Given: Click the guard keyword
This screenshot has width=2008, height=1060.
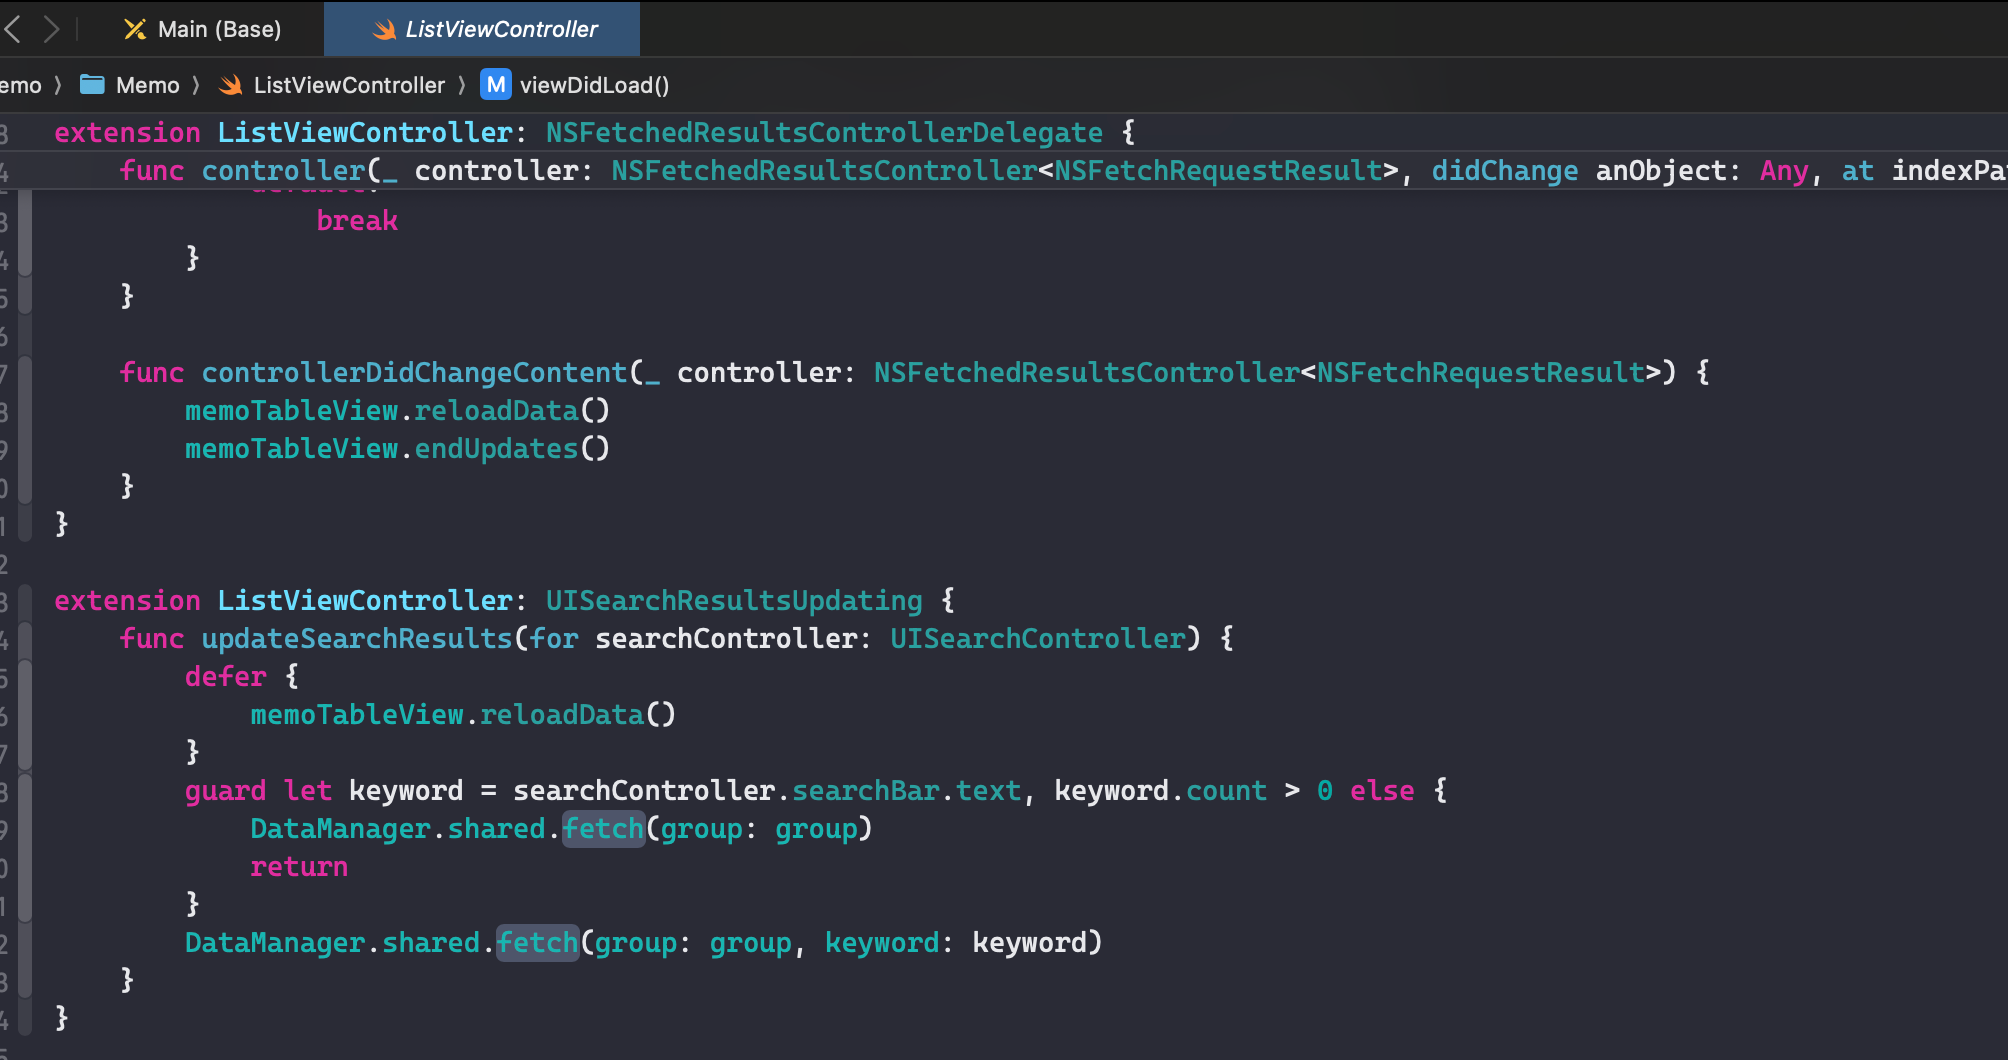Looking at the screenshot, I should (x=226, y=790).
